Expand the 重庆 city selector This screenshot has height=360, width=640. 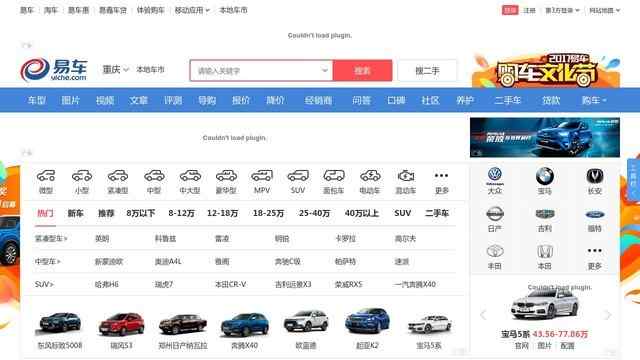(116, 70)
